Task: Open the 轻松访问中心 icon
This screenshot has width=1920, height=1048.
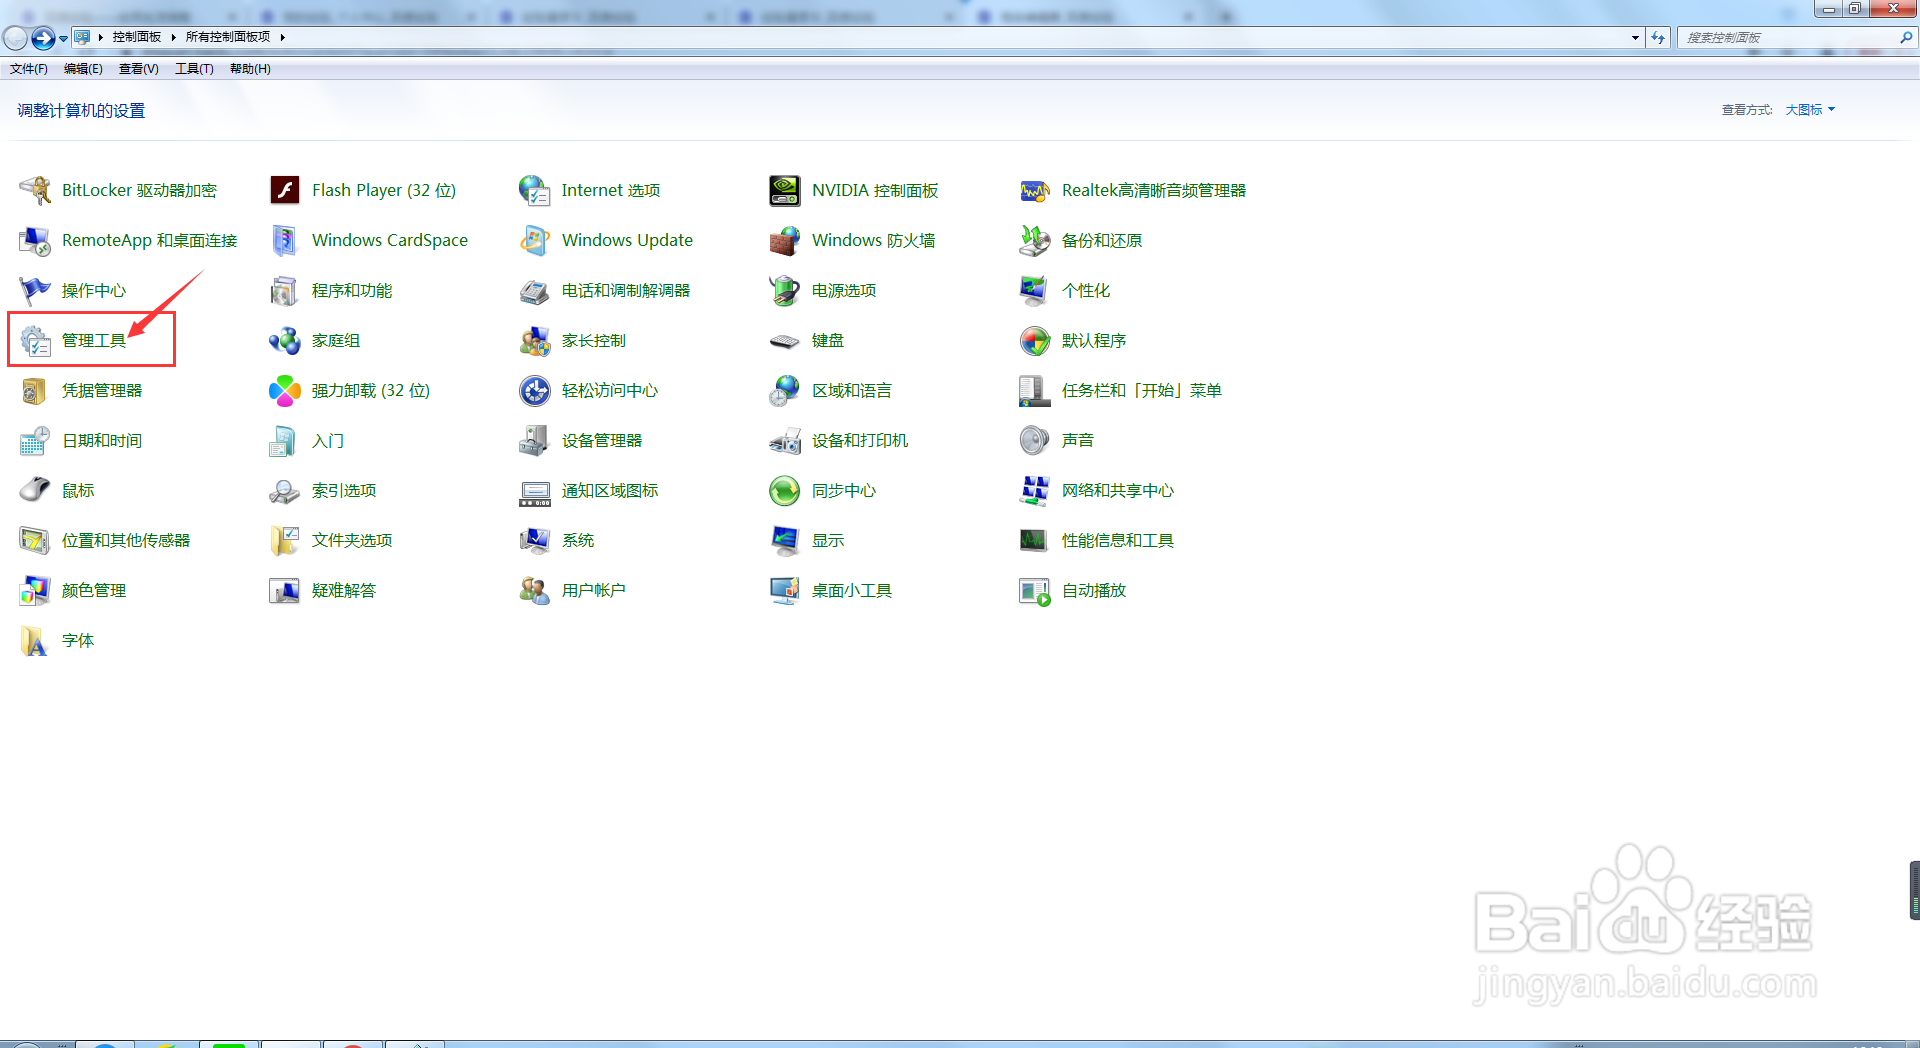Action: (535, 390)
